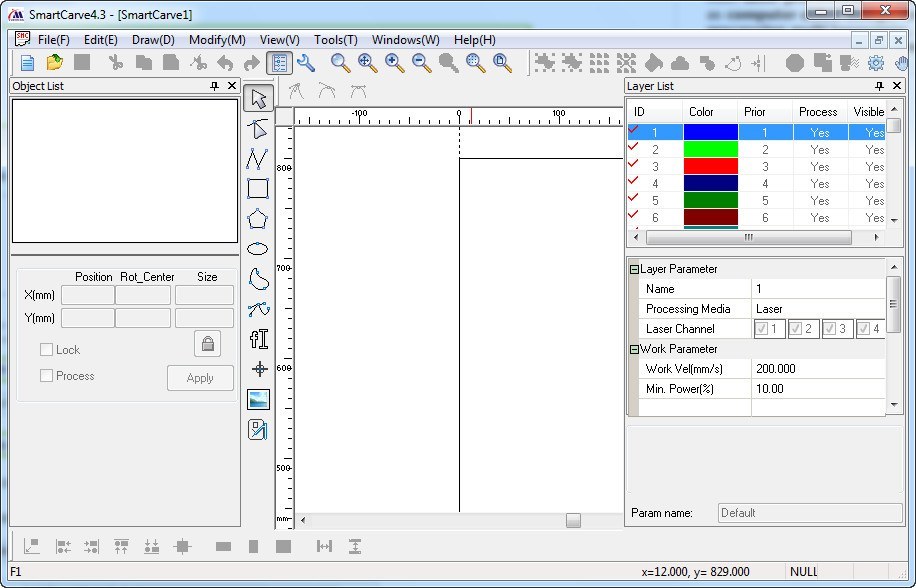The height and width of the screenshot is (588, 916).
Task: Toggle the Process checkbox
Action: pos(46,376)
